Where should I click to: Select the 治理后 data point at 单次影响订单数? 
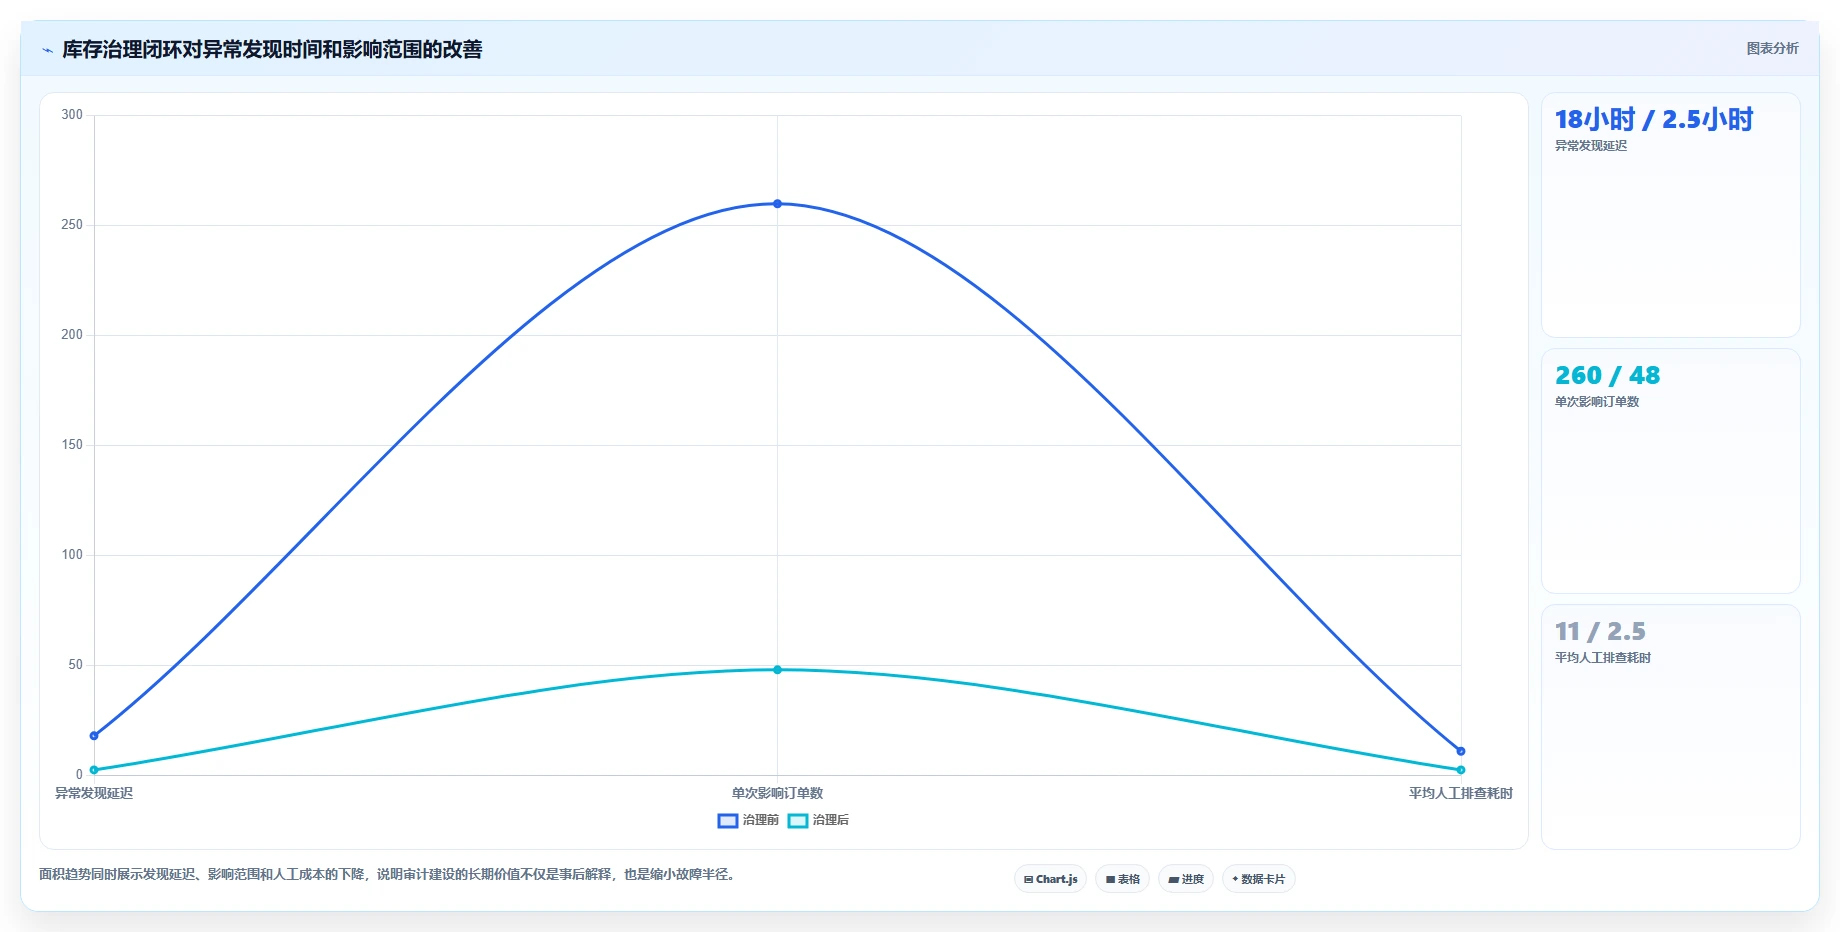point(777,670)
